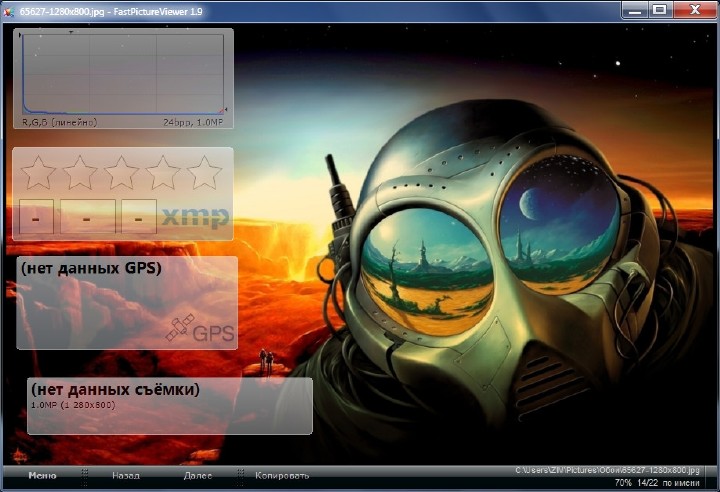Image resolution: width=720 pixels, height=492 pixels.
Task: Click the third rating star
Action: pyautogui.click(x=121, y=172)
